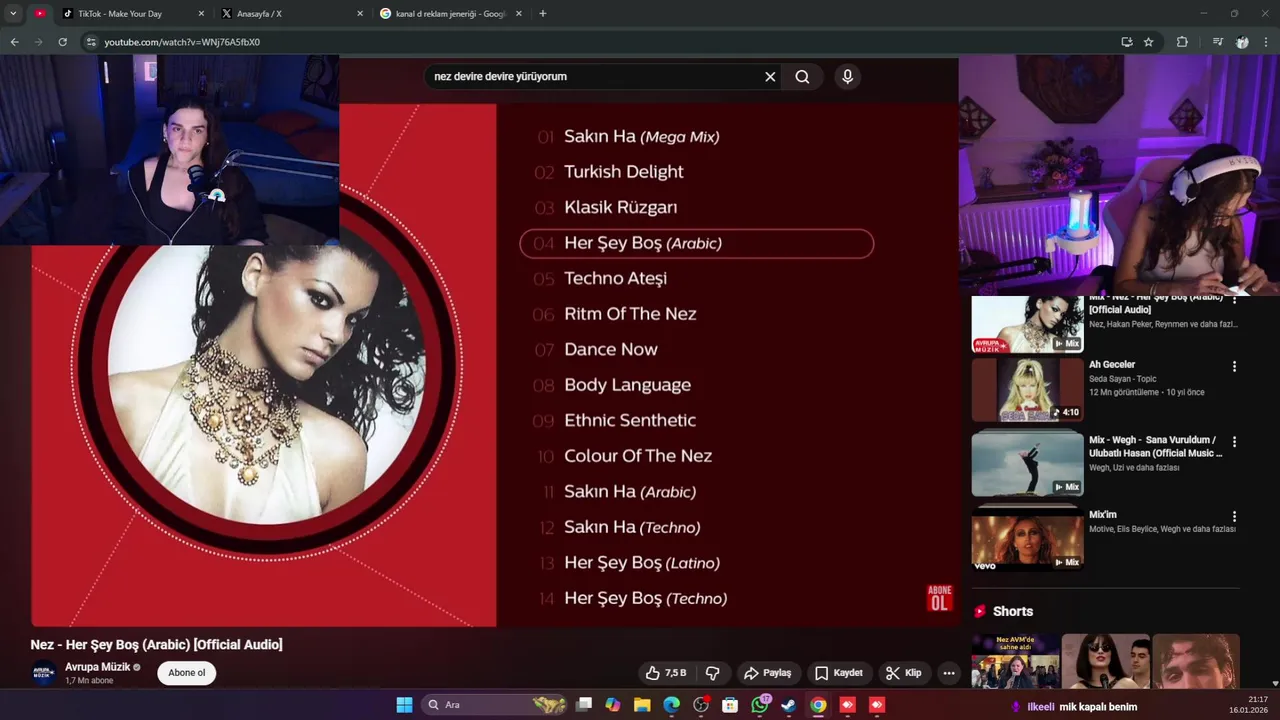Subscribe with the Abone ol button
Screen dimensions: 1280x720
pyautogui.click(x=187, y=673)
